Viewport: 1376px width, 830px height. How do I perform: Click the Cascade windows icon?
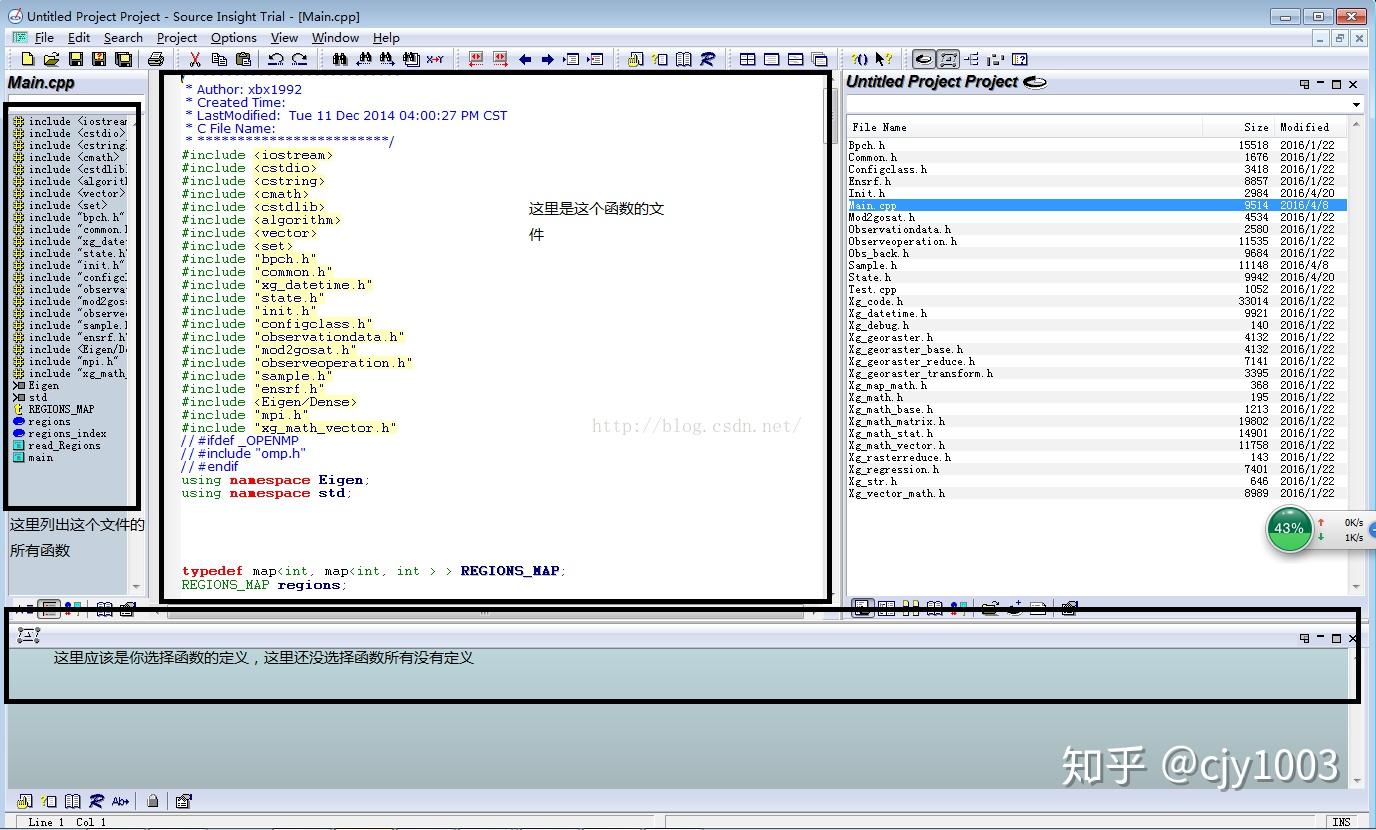(x=819, y=59)
